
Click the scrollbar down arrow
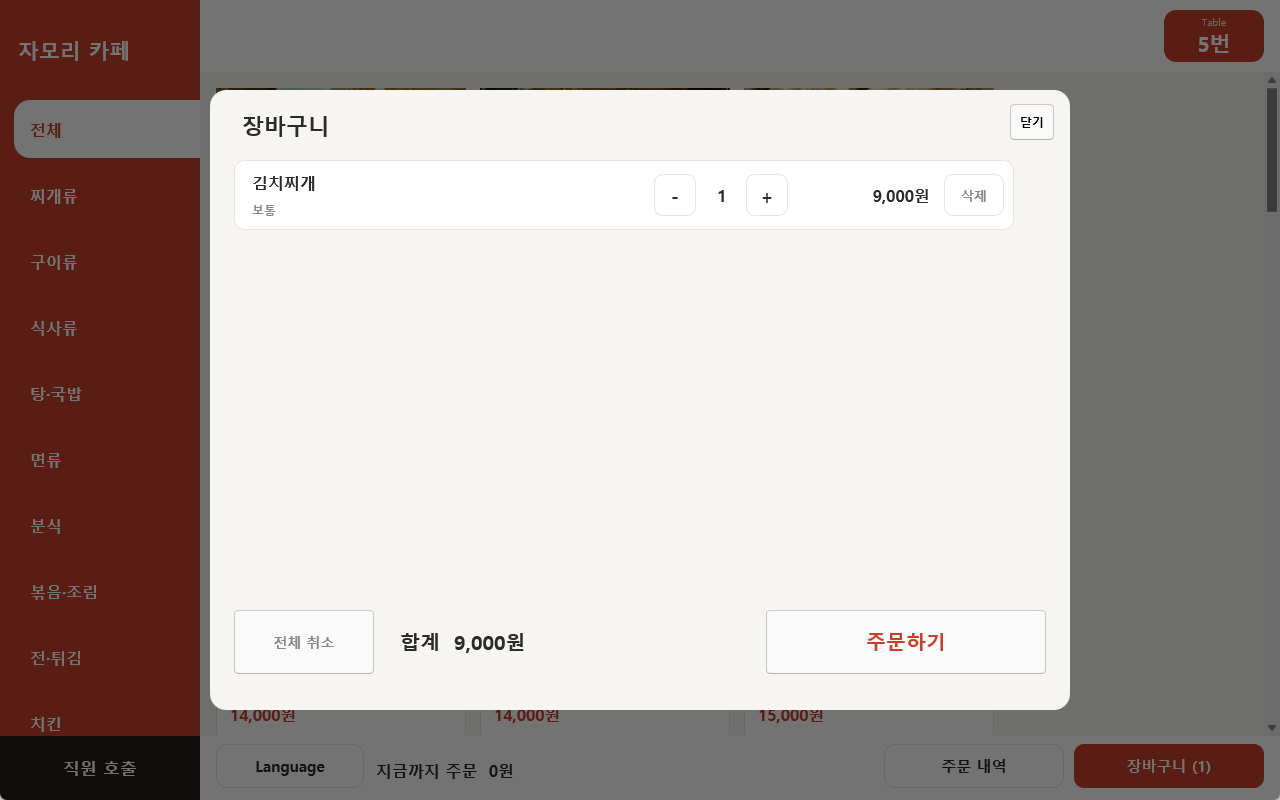[1272, 728]
